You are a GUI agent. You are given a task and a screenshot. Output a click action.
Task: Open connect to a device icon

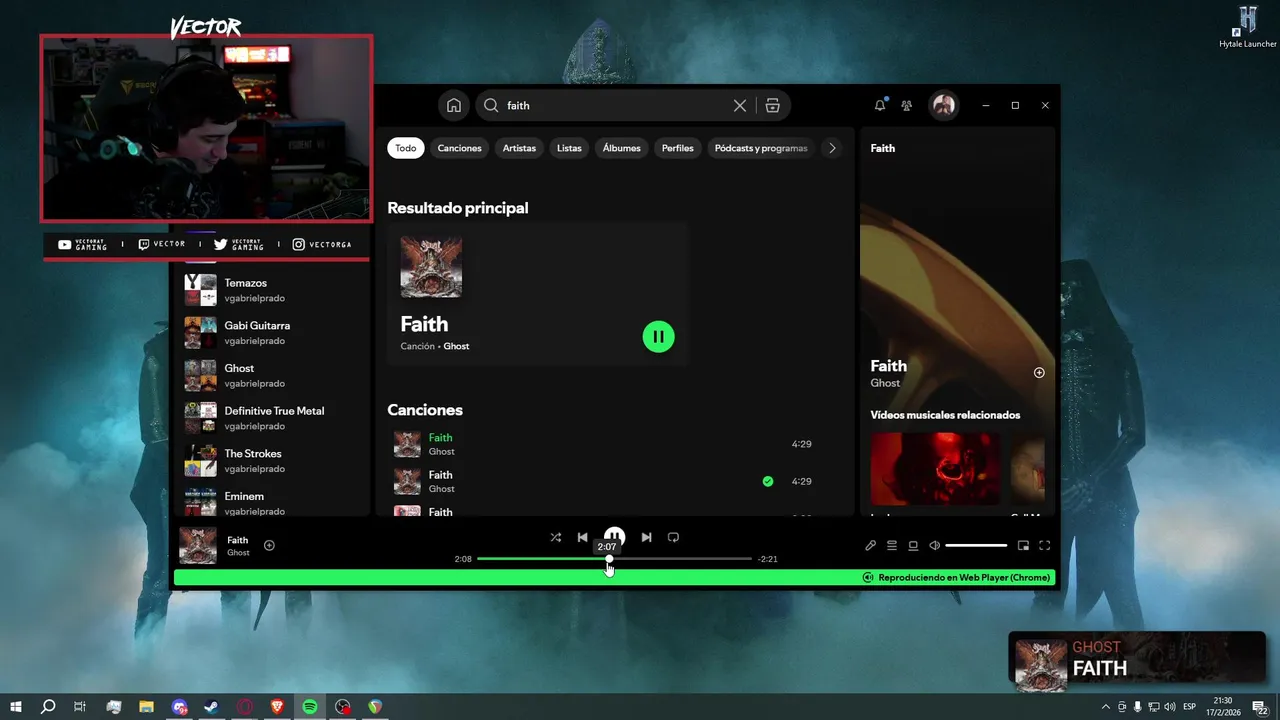pyautogui.click(x=913, y=545)
